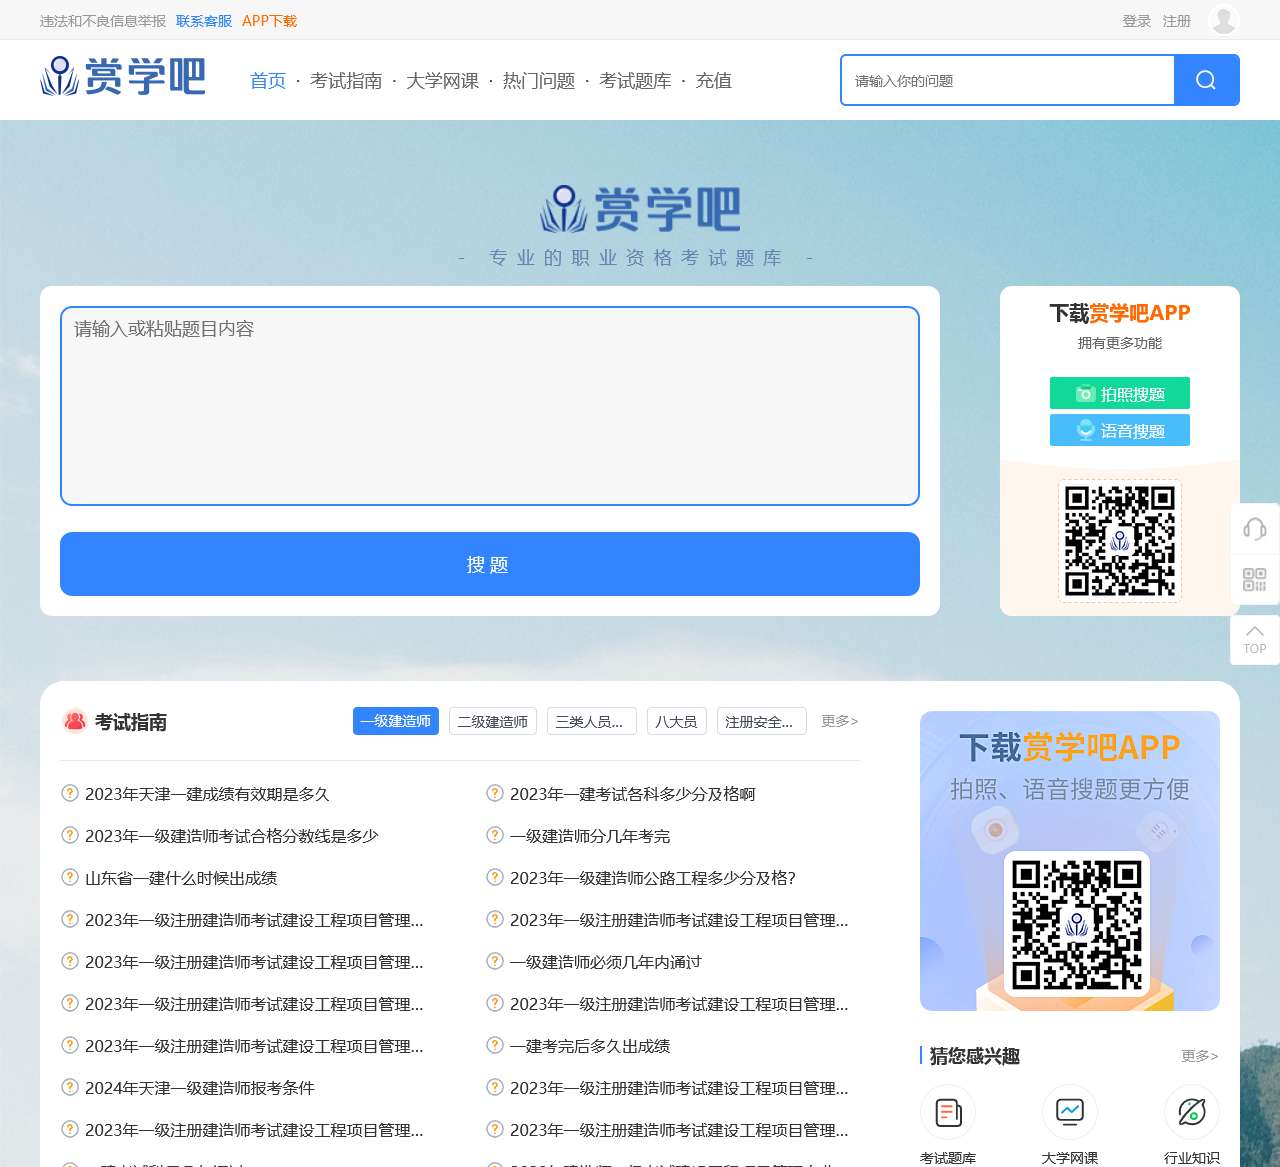Open the APP下载 link

tap(269, 21)
